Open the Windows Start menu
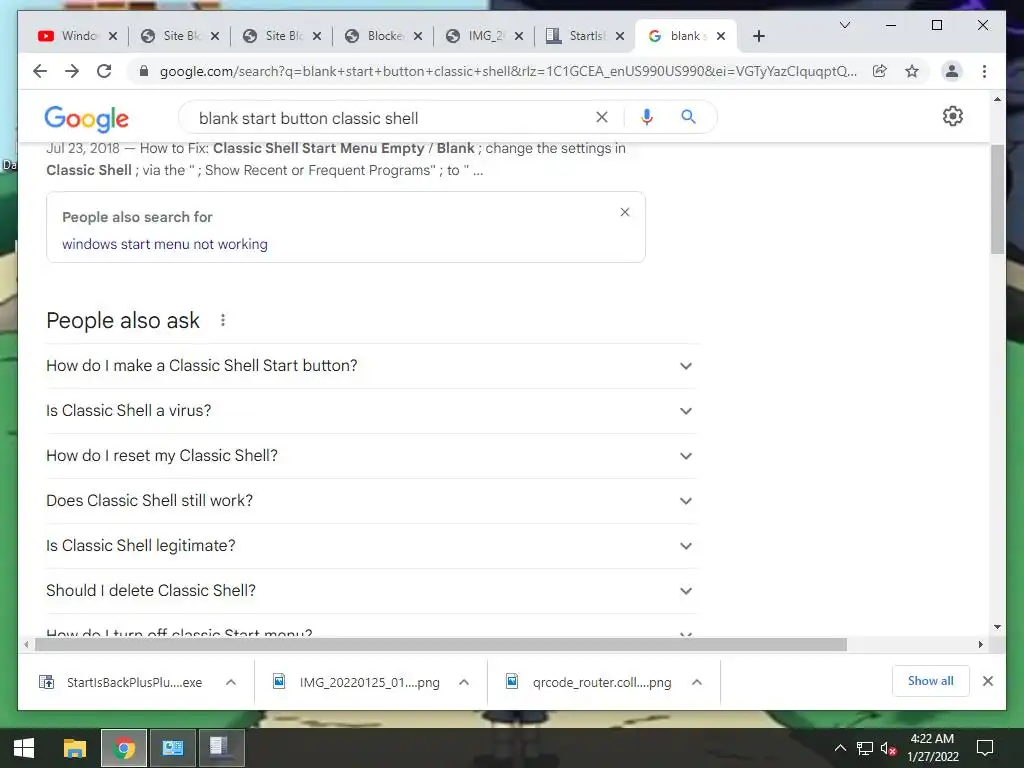 tap(24, 748)
